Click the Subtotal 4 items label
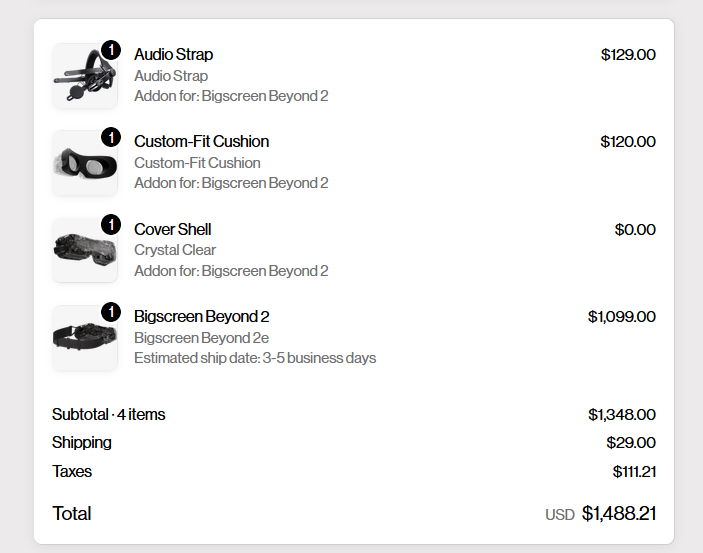Image resolution: width=703 pixels, height=553 pixels. tap(108, 414)
